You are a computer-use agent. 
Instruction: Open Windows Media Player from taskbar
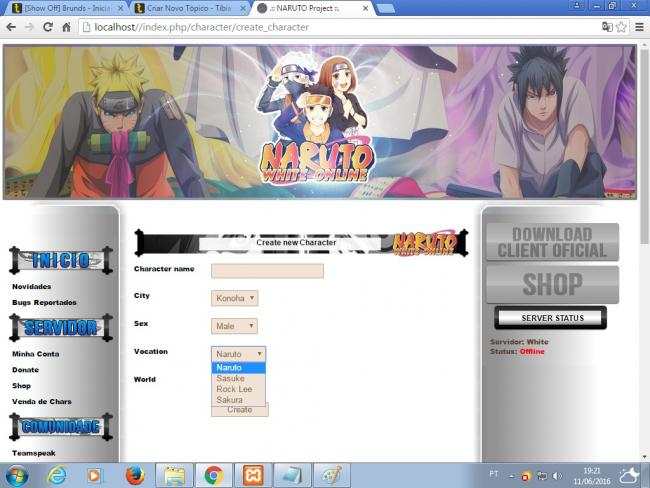(94, 476)
